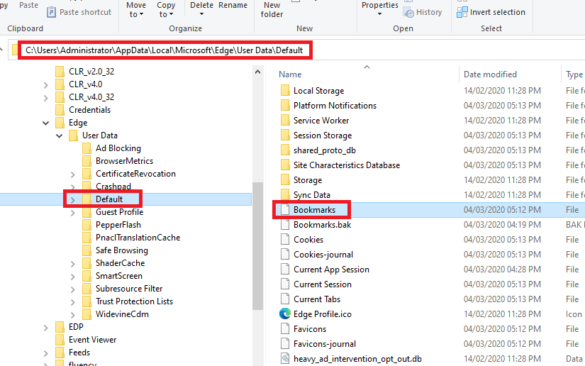
Task: Expand the Feeds tree node
Action: tap(46, 353)
